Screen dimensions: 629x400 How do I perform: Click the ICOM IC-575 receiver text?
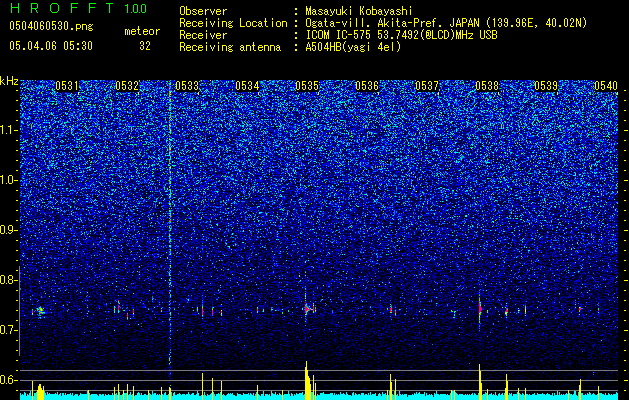(401, 35)
